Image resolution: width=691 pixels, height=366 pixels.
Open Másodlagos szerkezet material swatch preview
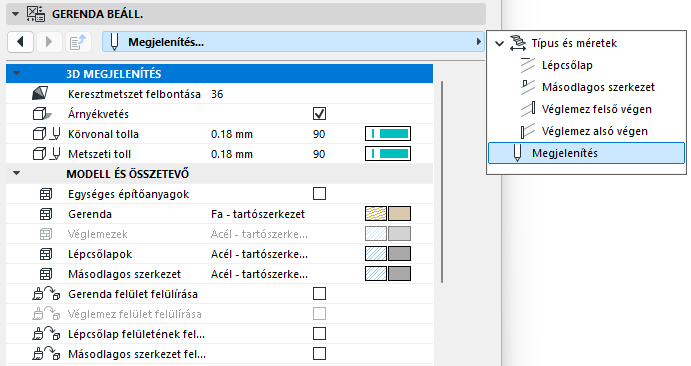coord(388,274)
